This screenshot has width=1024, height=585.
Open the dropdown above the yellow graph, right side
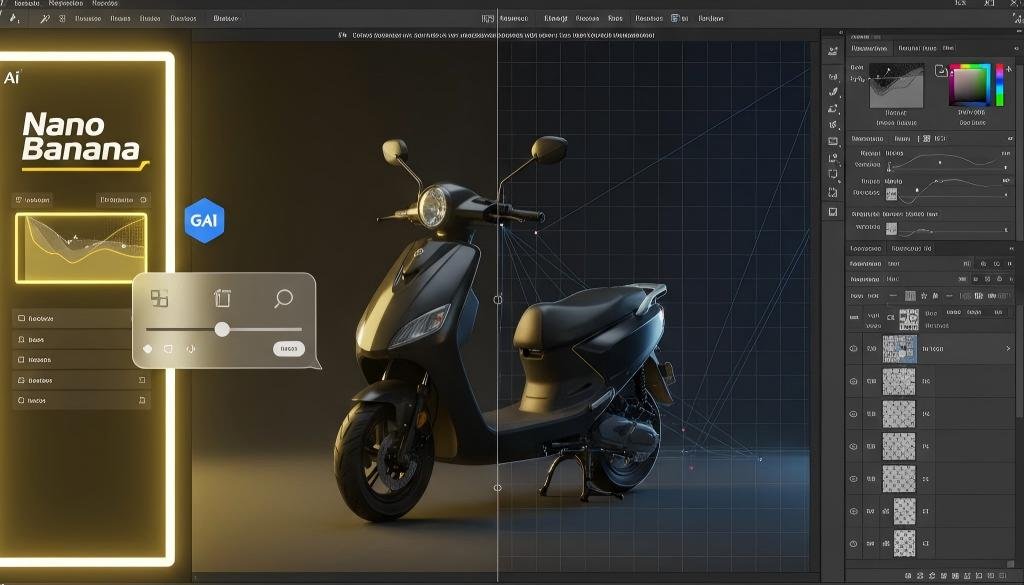coord(123,200)
